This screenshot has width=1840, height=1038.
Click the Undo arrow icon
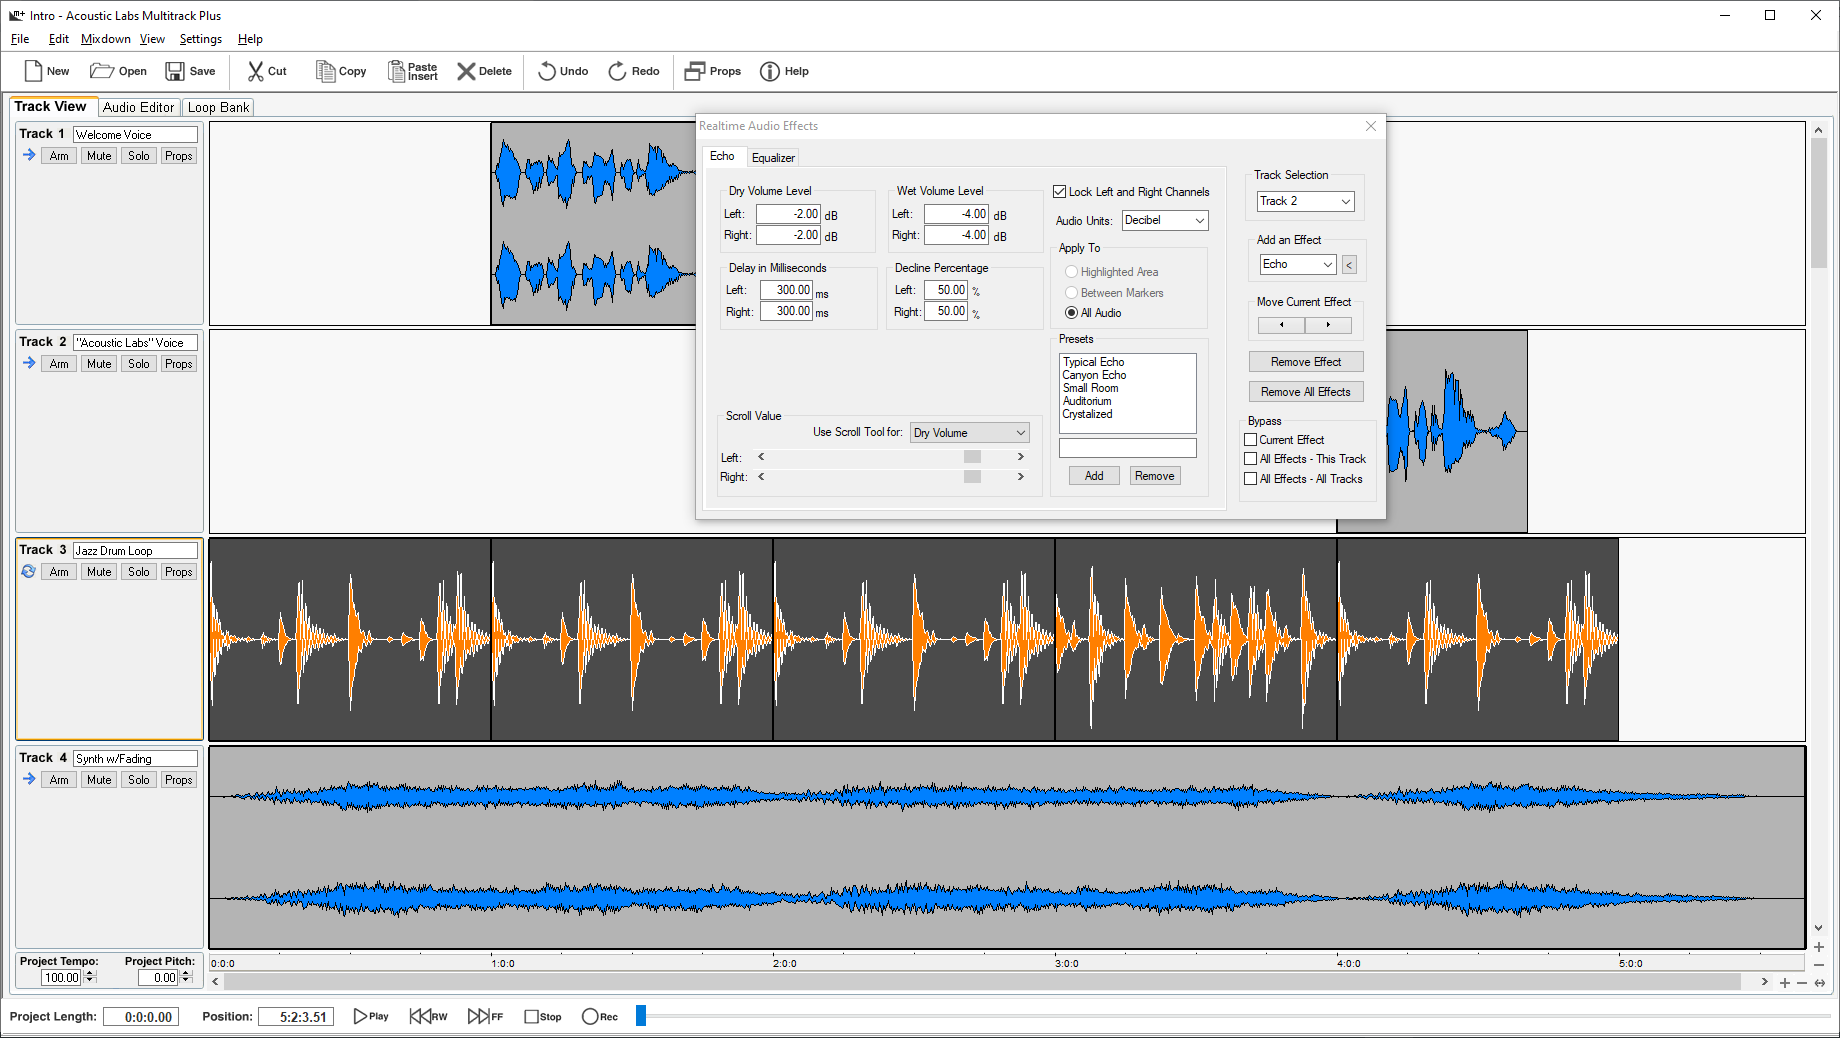[547, 71]
